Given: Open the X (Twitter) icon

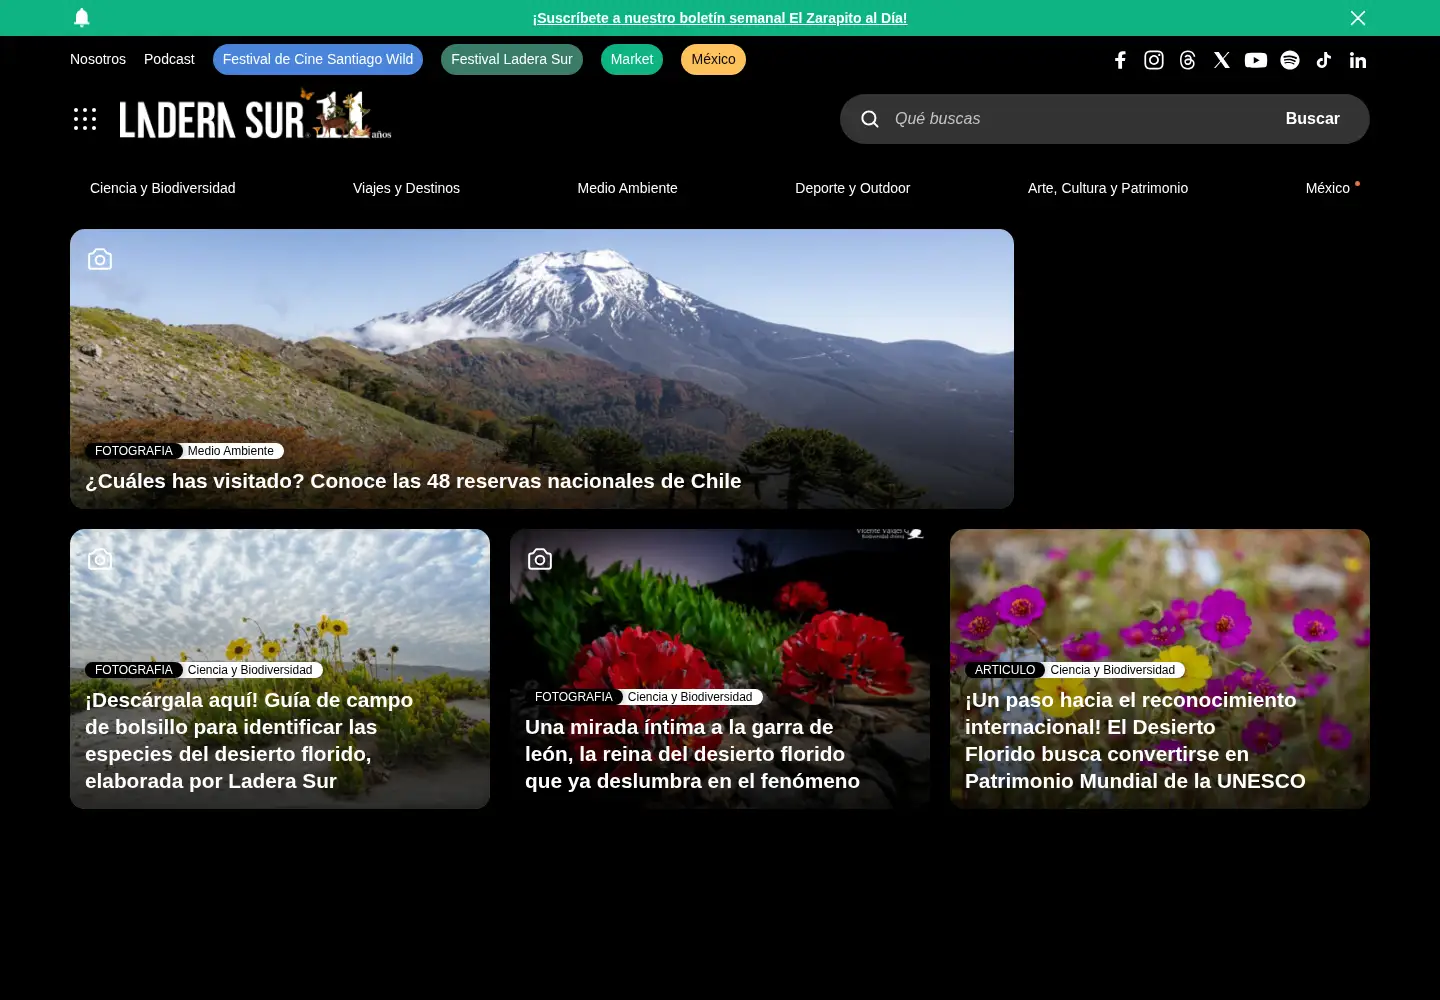Looking at the screenshot, I should (1222, 60).
